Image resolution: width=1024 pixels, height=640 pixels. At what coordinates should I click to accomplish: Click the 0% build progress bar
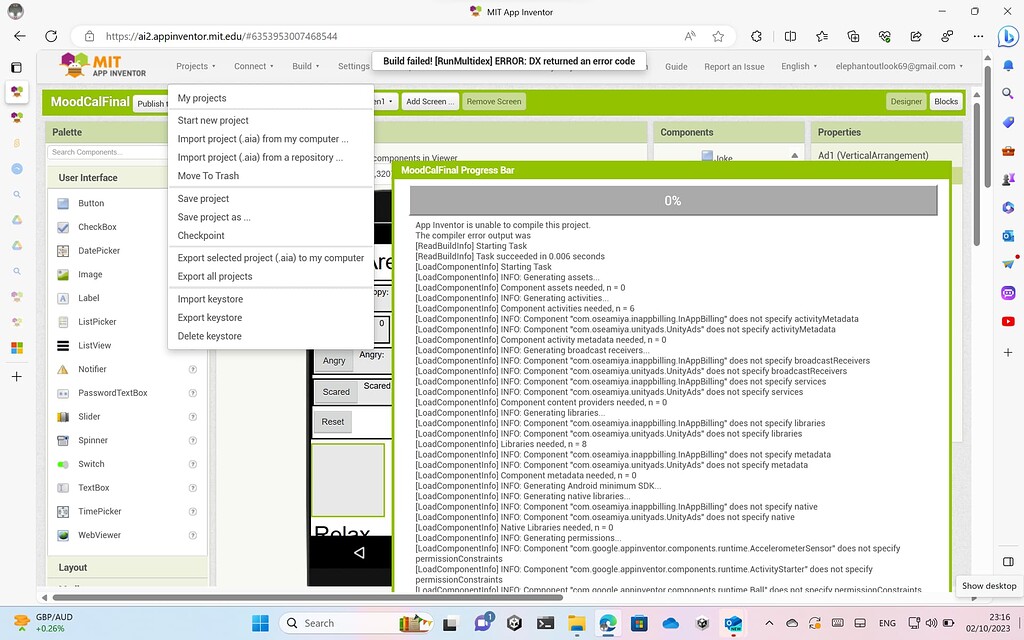(x=671, y=200)
